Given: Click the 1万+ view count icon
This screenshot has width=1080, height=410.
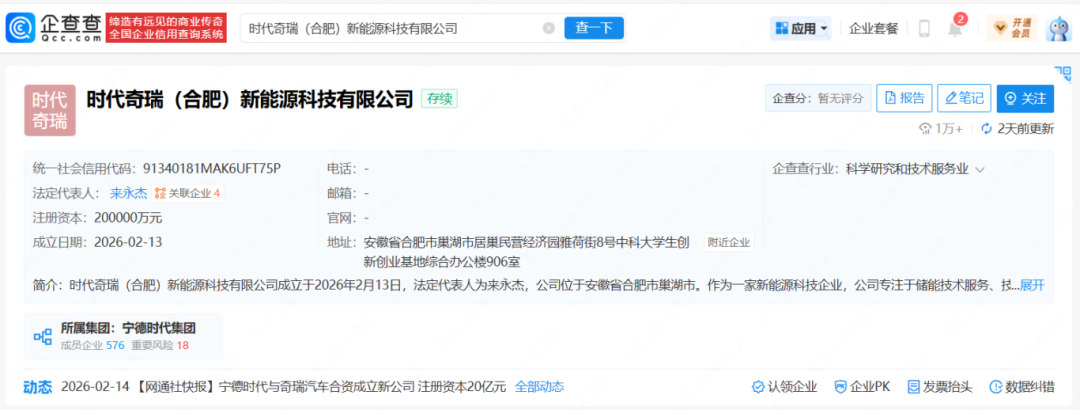Looking at the screenshot, I should click(926, 128).
